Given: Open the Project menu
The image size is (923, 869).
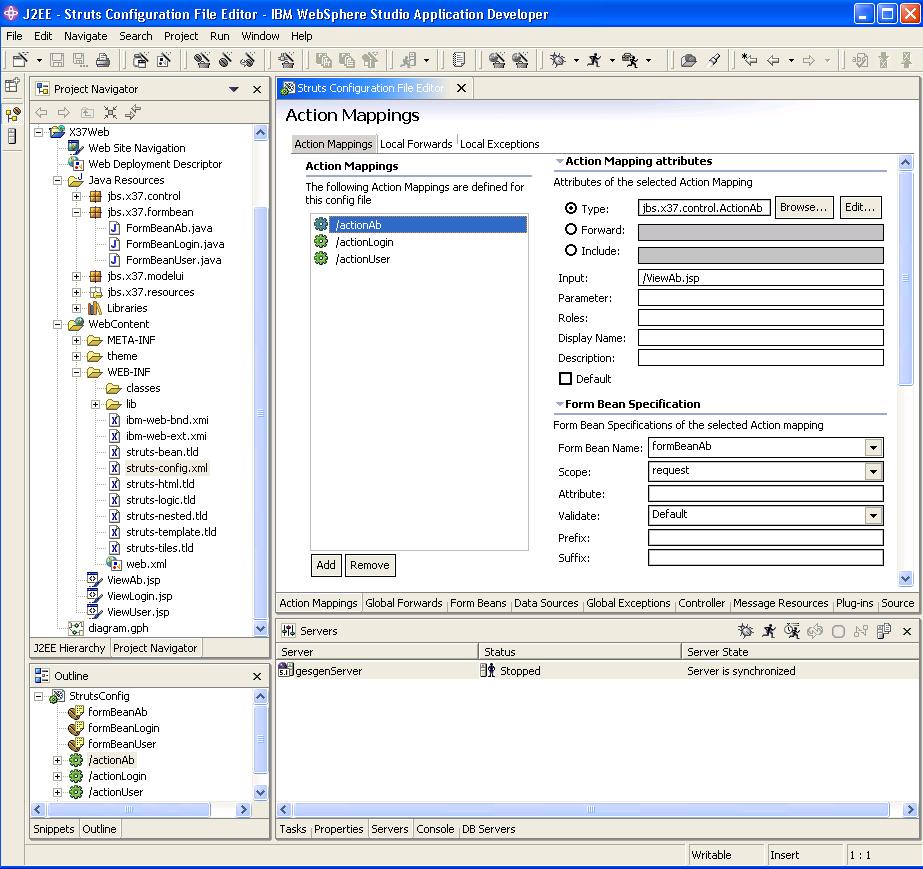Looking at the screenshot, I should [181, 36].
